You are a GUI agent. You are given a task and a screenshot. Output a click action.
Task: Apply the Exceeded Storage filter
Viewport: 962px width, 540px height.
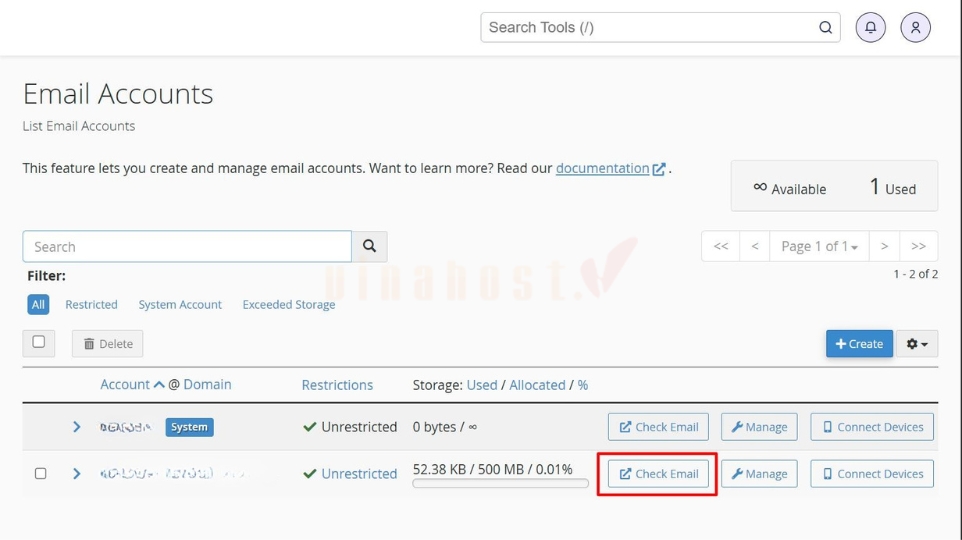[289, 304]
